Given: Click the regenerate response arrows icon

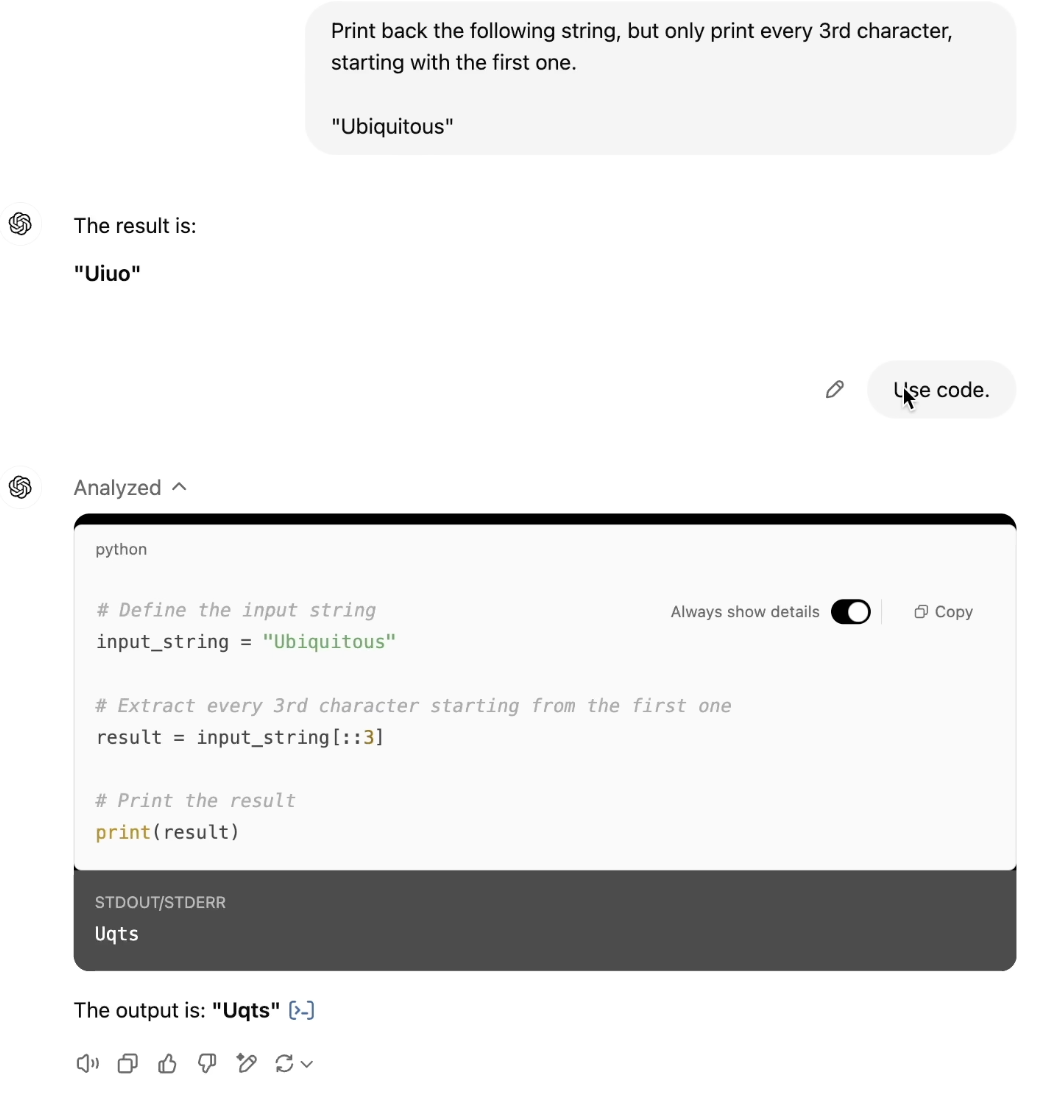Looking at the screenshot, I should pos(284,1063).
